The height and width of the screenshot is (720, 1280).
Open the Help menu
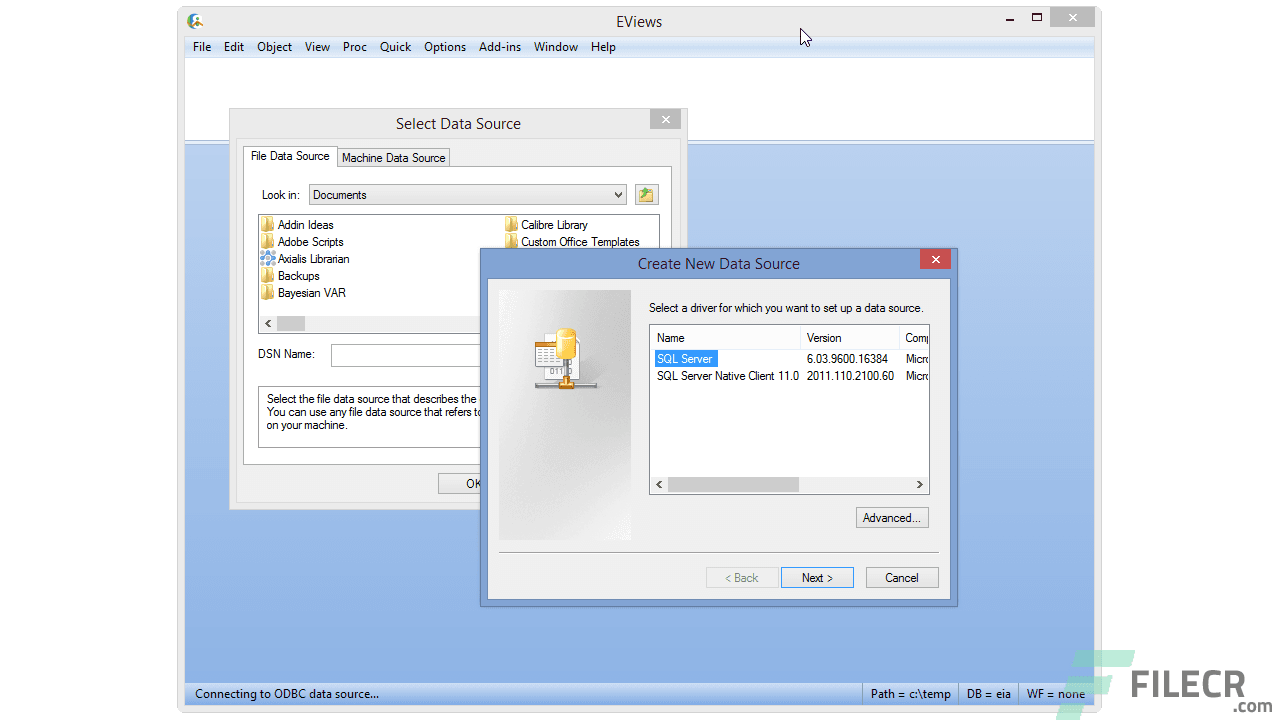pyautogui.click(x=603, y=47)
